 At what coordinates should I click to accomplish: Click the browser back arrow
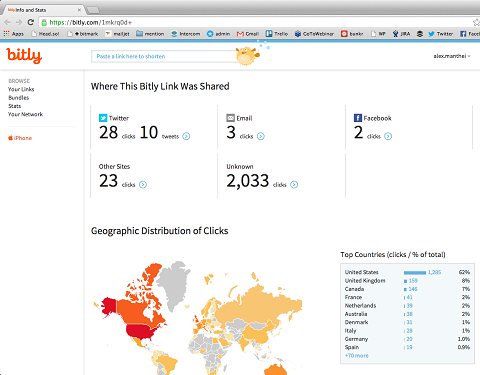(7, 22)
